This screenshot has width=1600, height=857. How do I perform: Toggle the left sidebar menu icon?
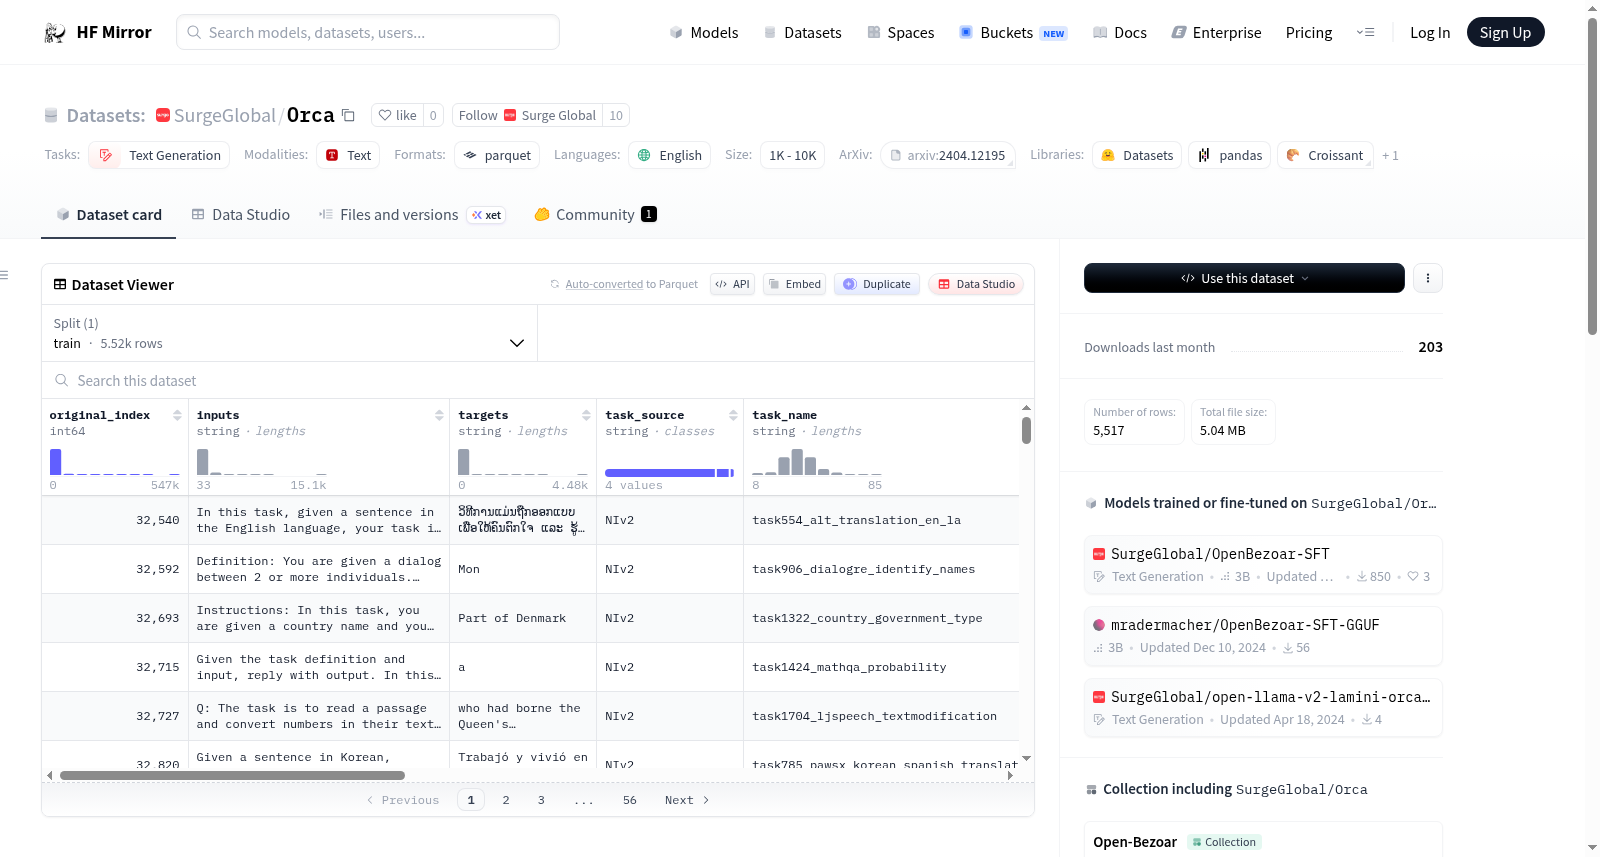click(x=4, y=275)
